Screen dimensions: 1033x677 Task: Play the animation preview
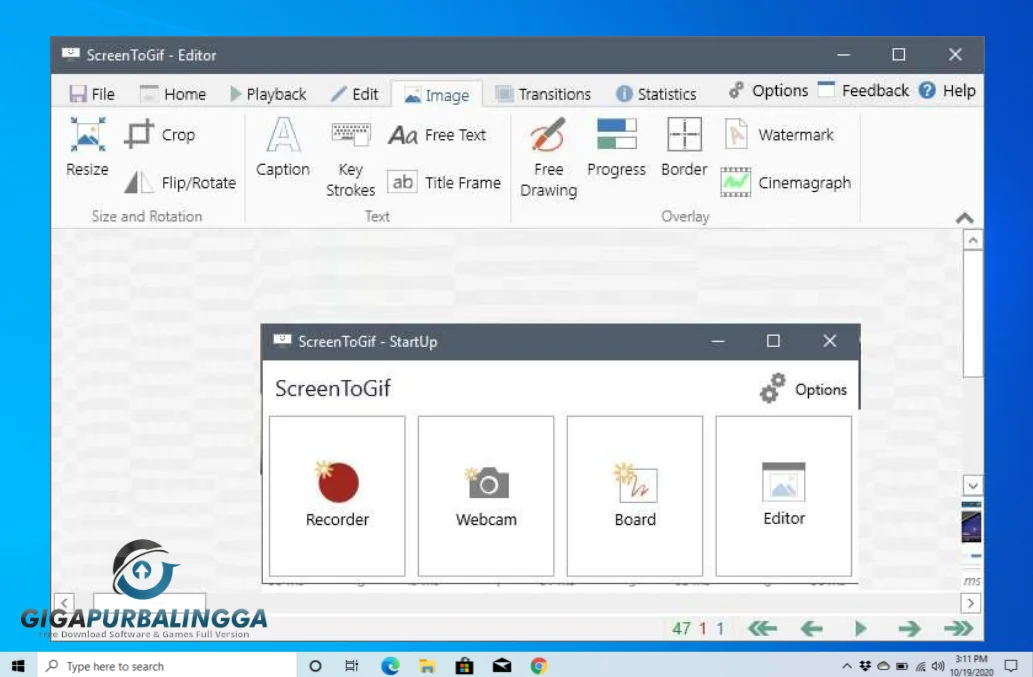click(860, 628)
